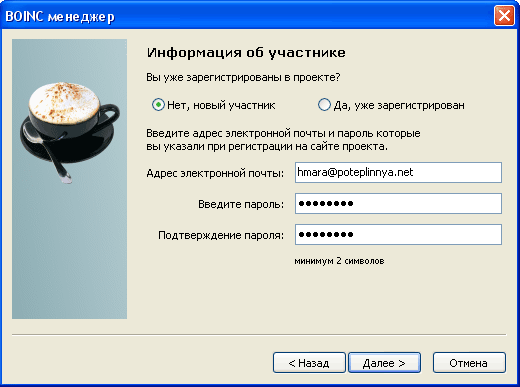Image resolution: width=520 pixels, height=387 pixels.
Task: Click the empty blue side panel below the cup
Action: tap(69, 253)
